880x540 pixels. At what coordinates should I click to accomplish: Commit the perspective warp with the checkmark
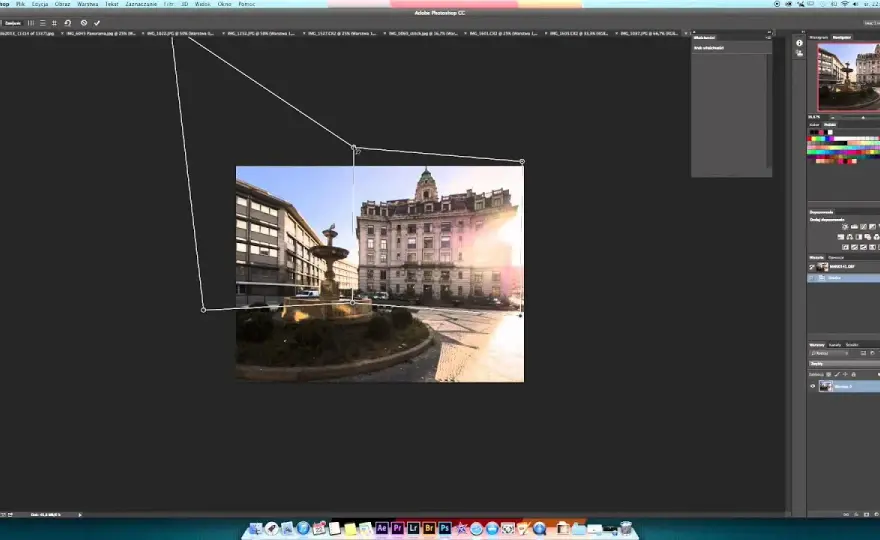coord(97,23)
